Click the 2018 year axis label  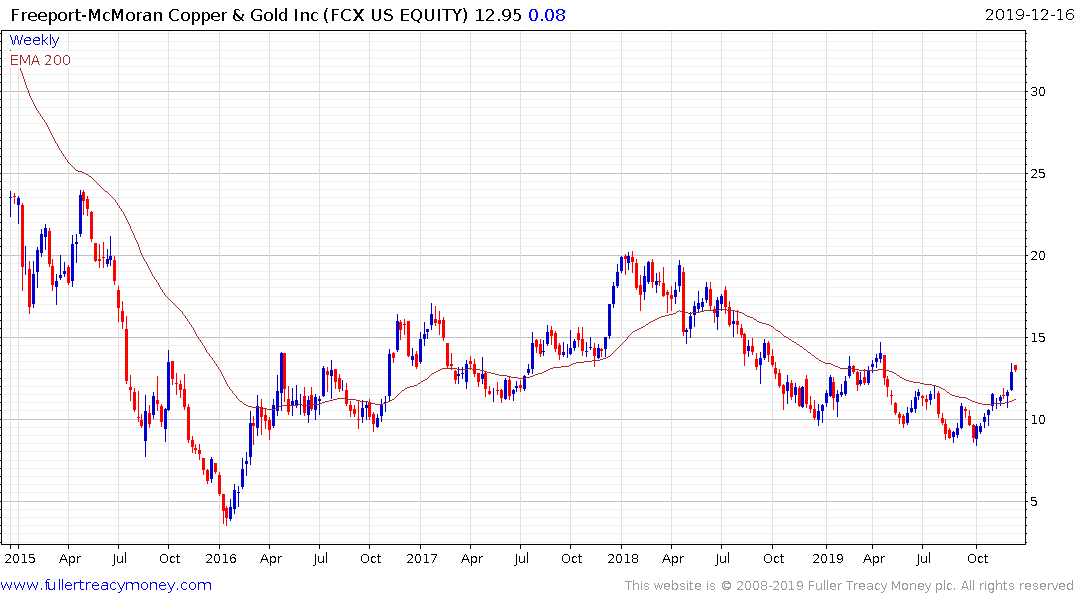(623, 558)
